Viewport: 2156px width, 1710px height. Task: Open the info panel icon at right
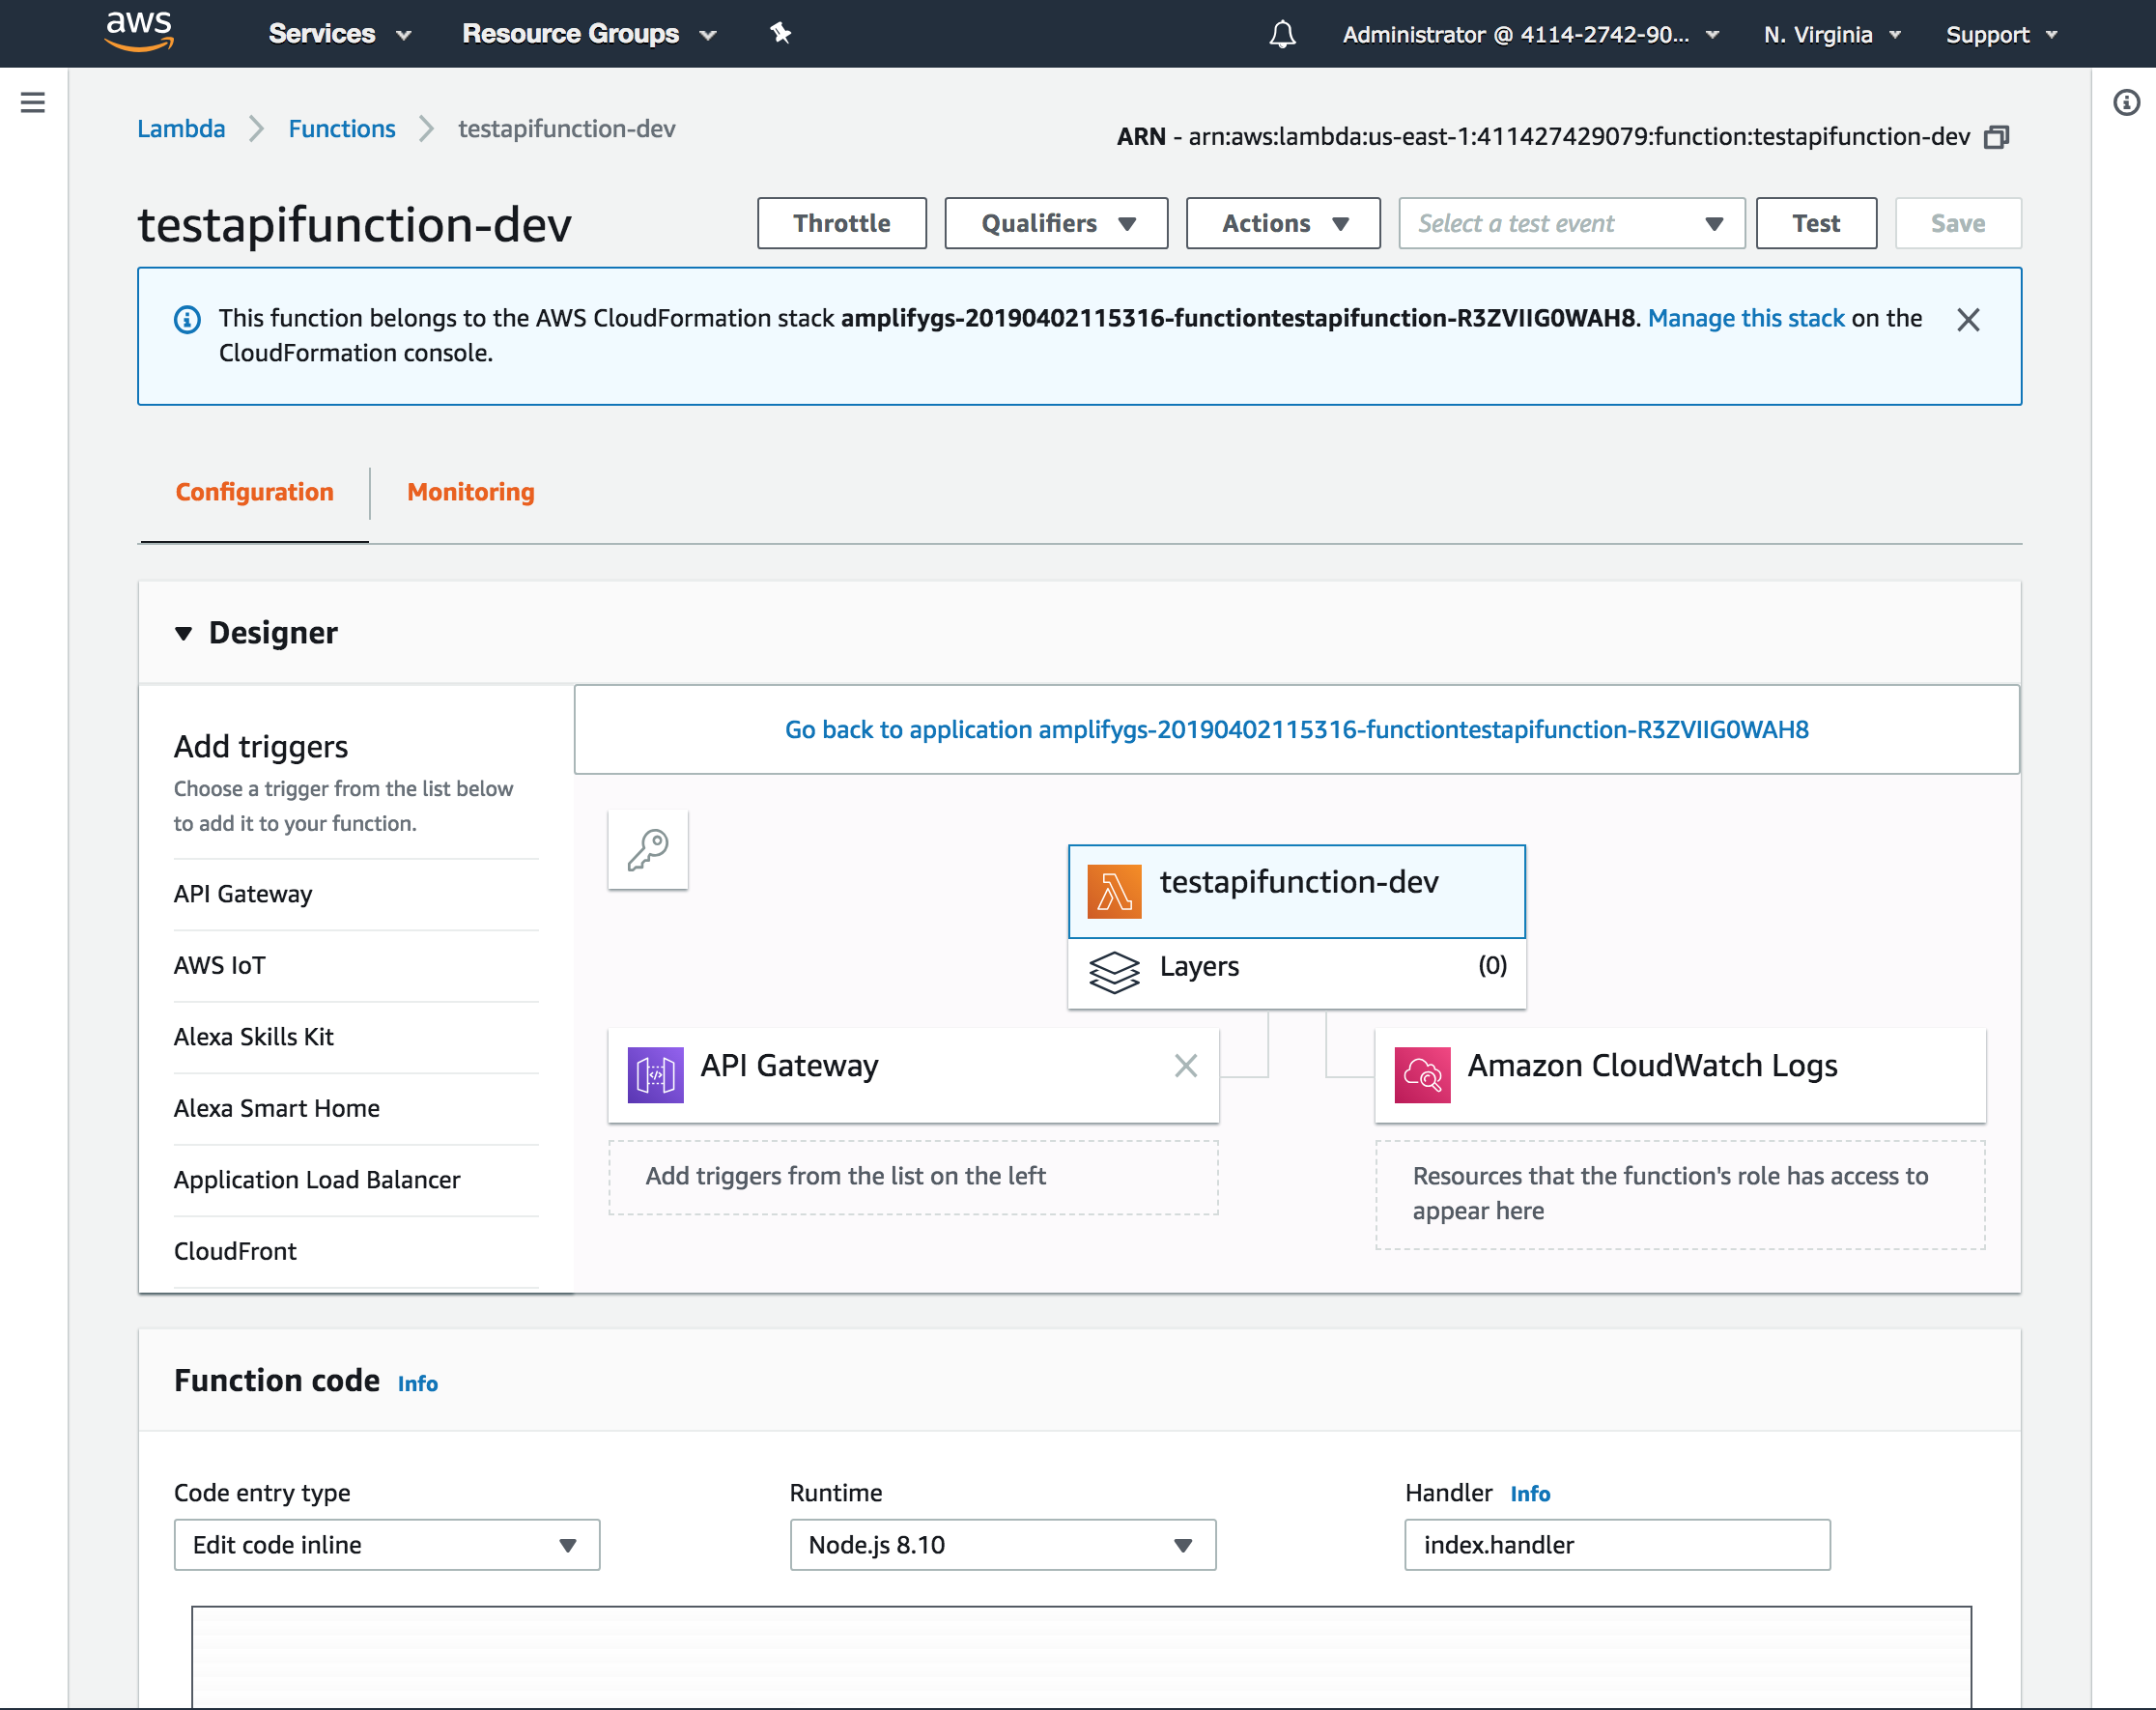coord(2126,102)
